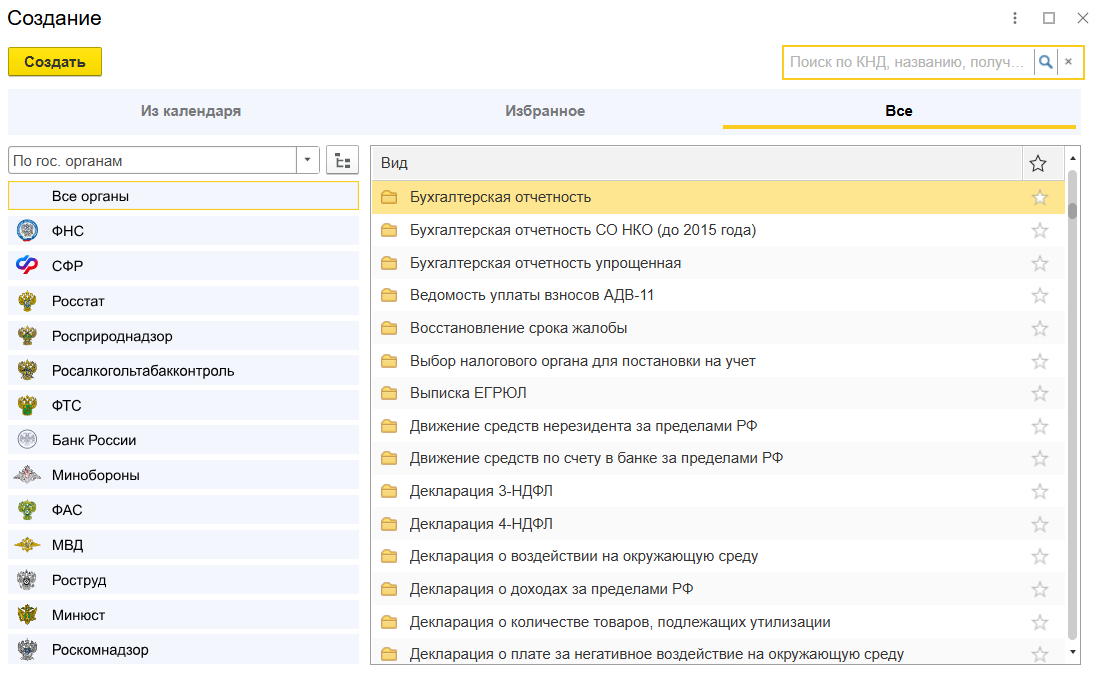Star Бухгалтерская отчетность as favorite
This screenshot has height=676, width=1099.
point(1039,197)
